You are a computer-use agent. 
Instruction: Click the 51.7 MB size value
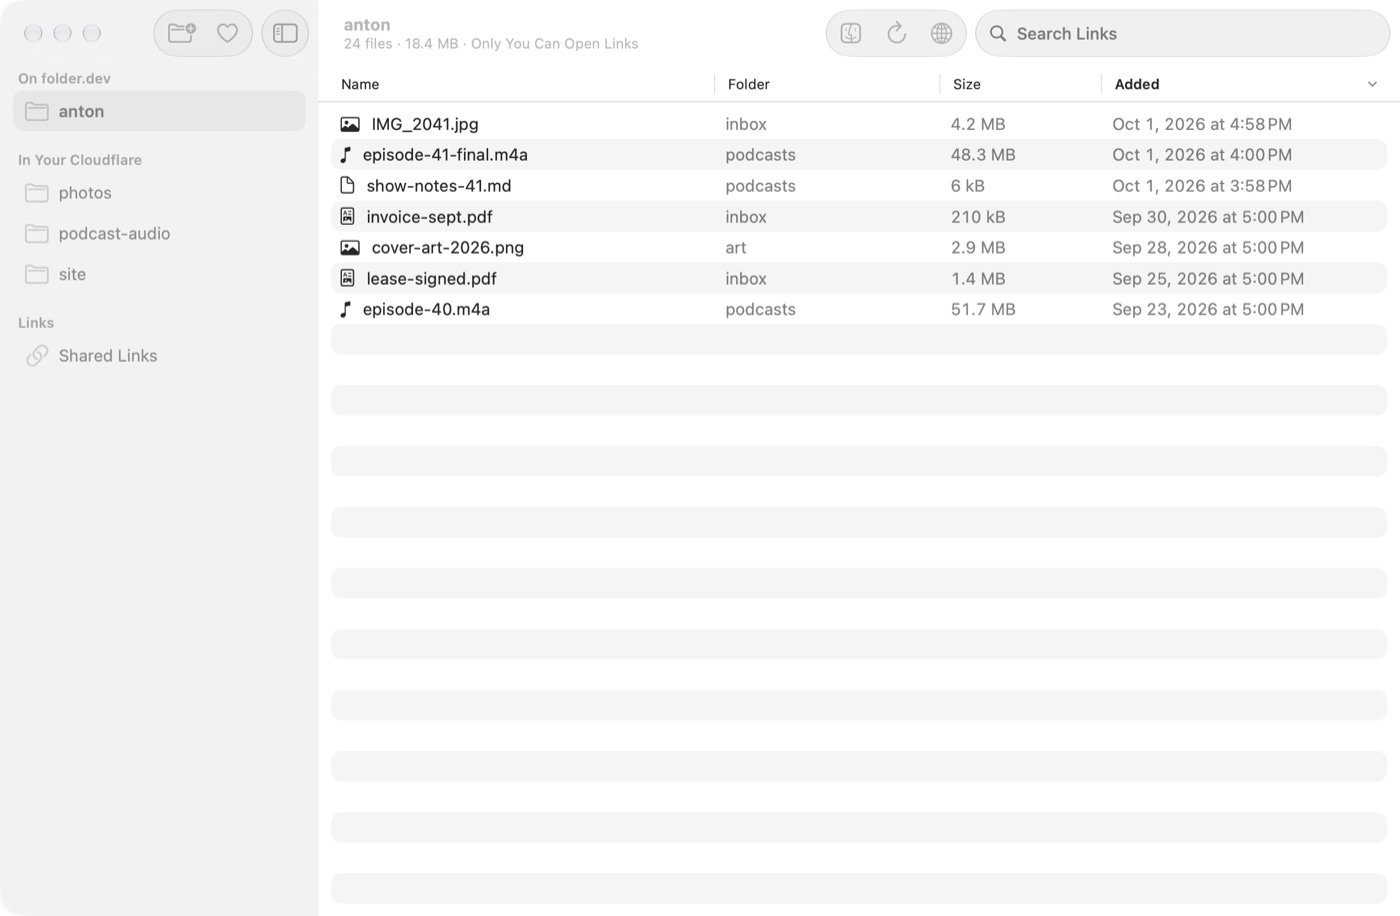pos(983,309)
